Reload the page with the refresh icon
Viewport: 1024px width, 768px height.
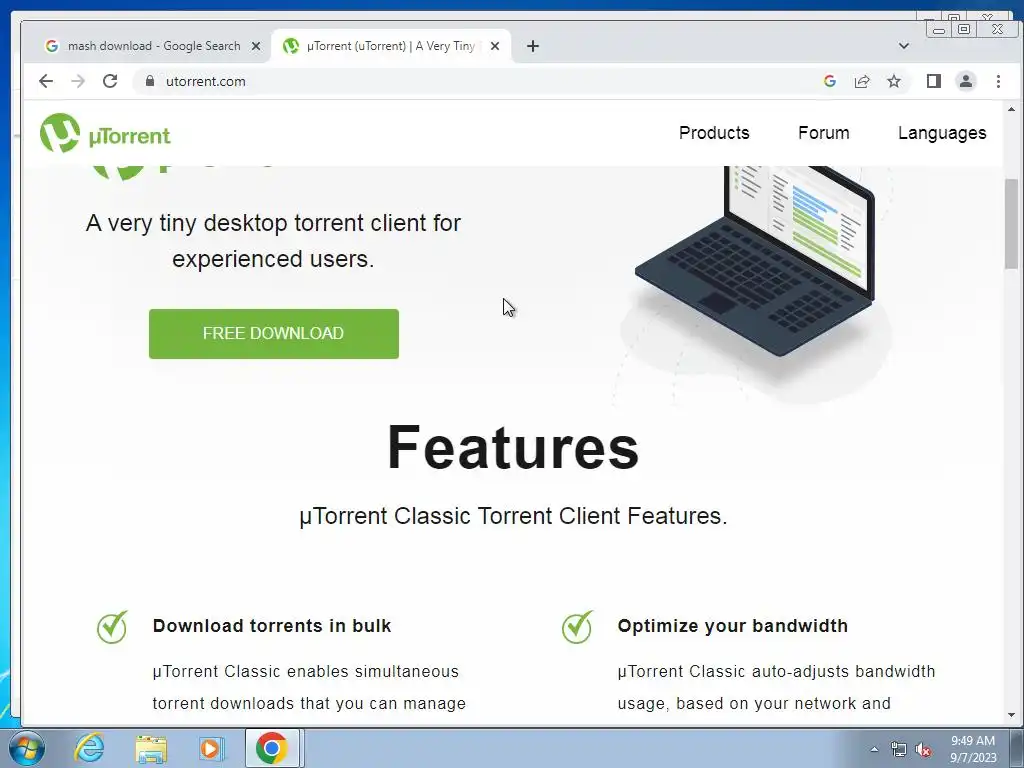[x=110, y=81]
